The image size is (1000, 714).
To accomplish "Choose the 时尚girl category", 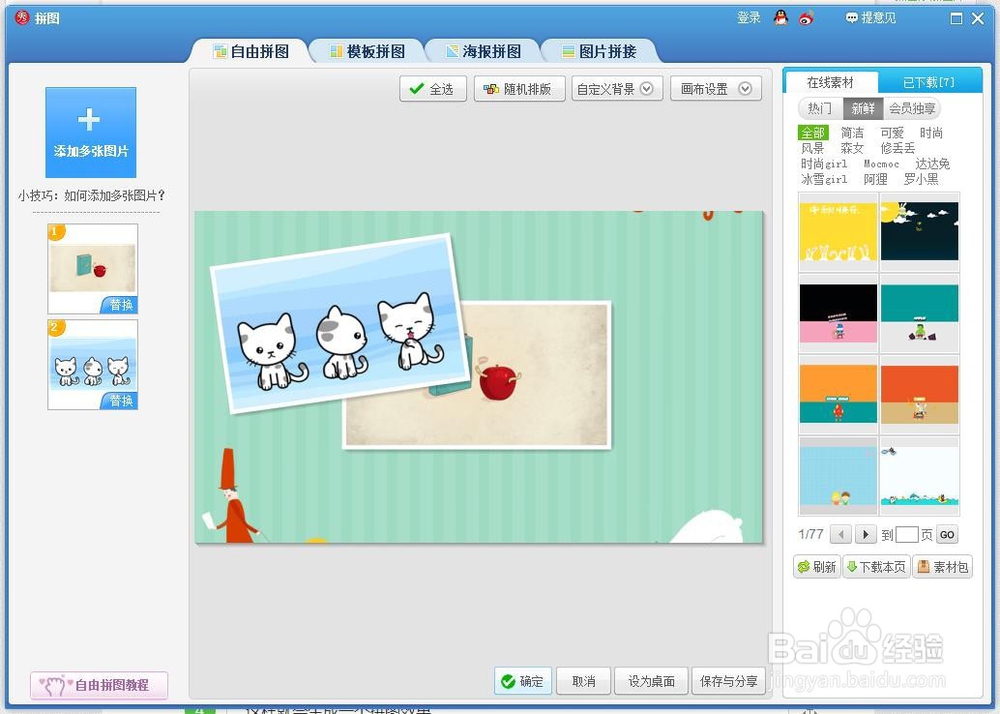I will point(824,164).
